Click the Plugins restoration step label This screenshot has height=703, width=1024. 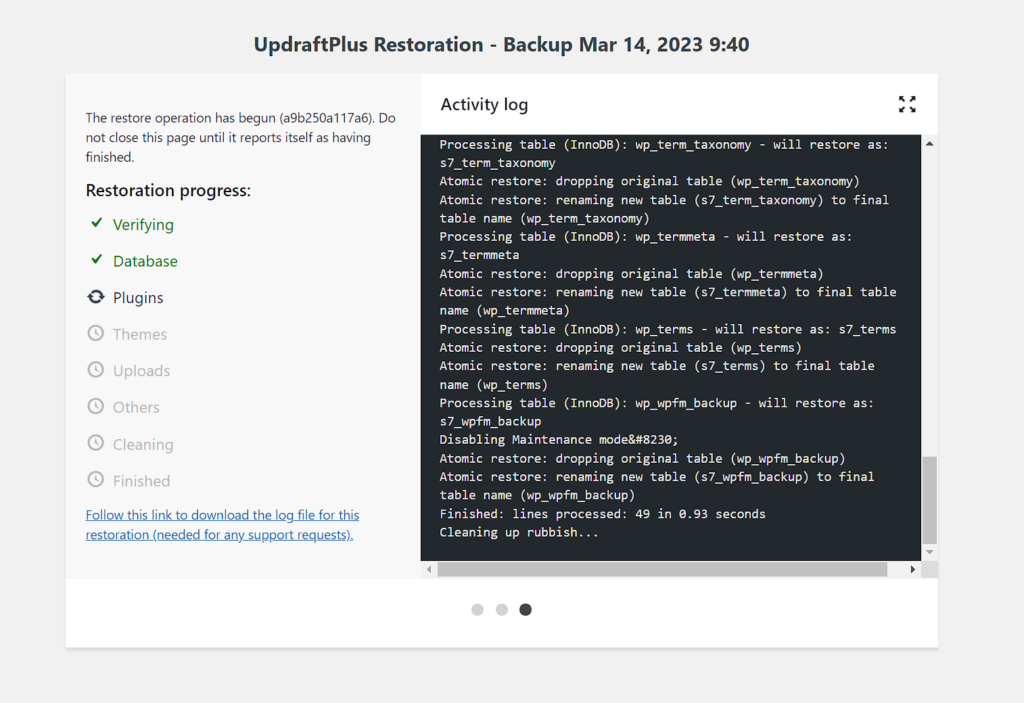(138, 298)
